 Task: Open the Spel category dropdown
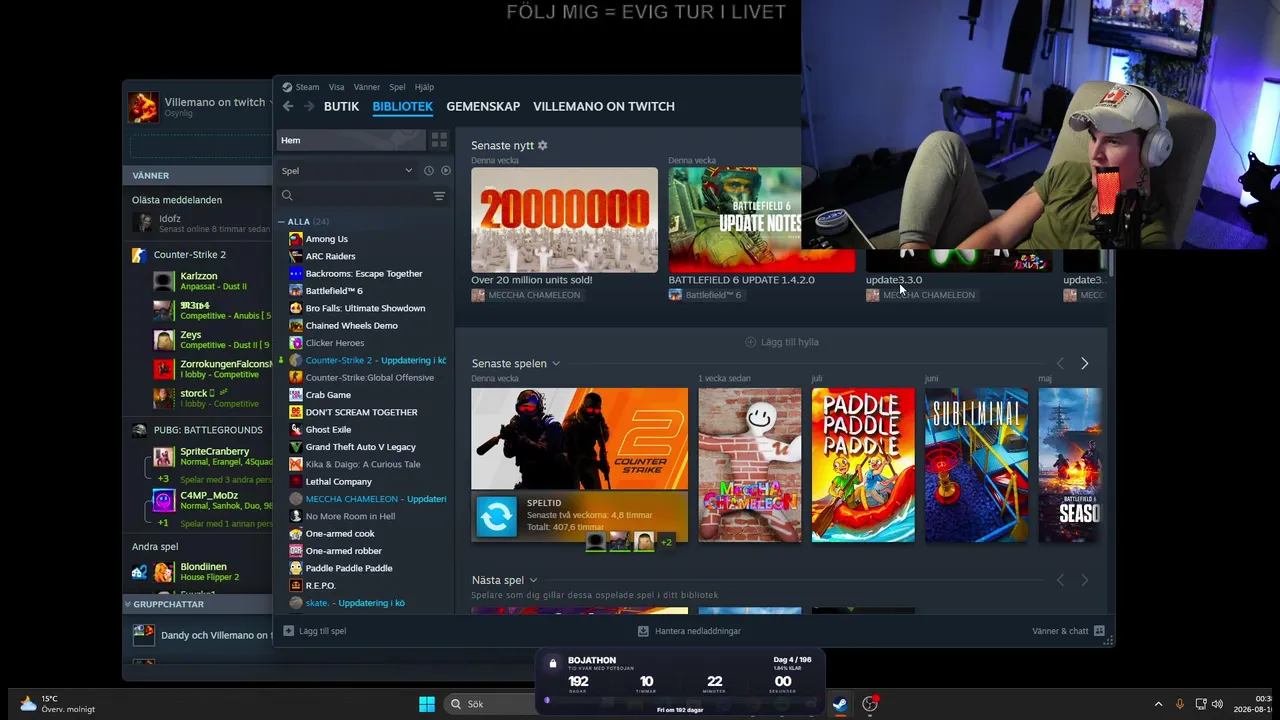(346, 171)
